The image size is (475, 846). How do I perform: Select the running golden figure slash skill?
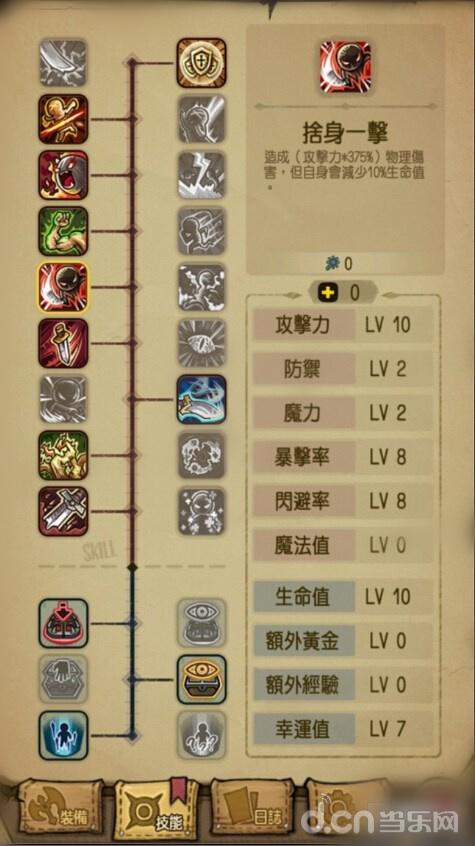63,119
